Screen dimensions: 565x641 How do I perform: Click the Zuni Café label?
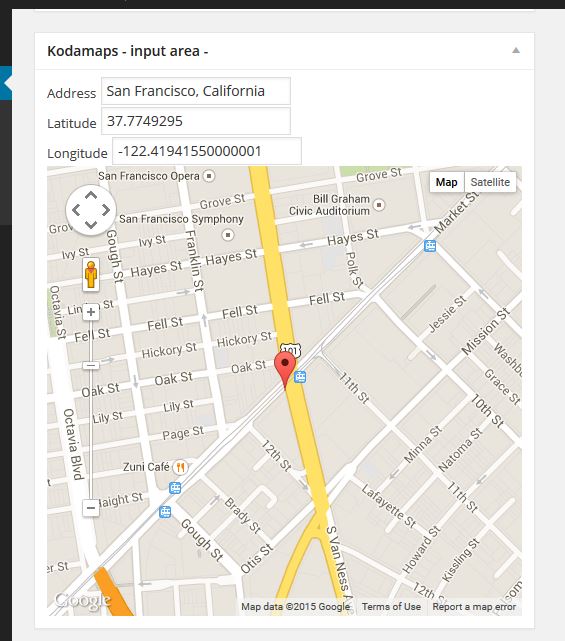click(146, 467)
